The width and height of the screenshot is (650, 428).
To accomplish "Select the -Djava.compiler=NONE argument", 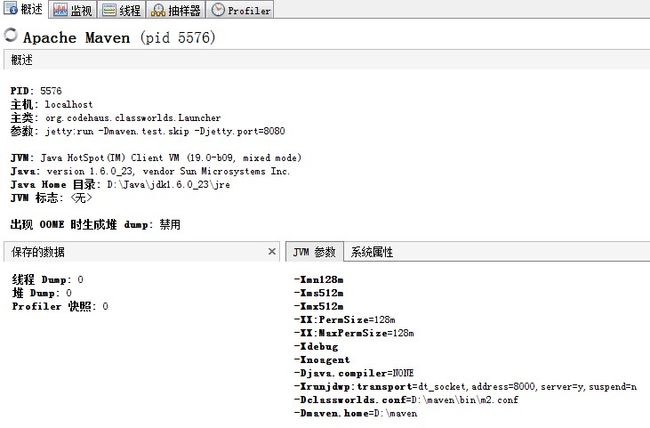I will [354, 373].
